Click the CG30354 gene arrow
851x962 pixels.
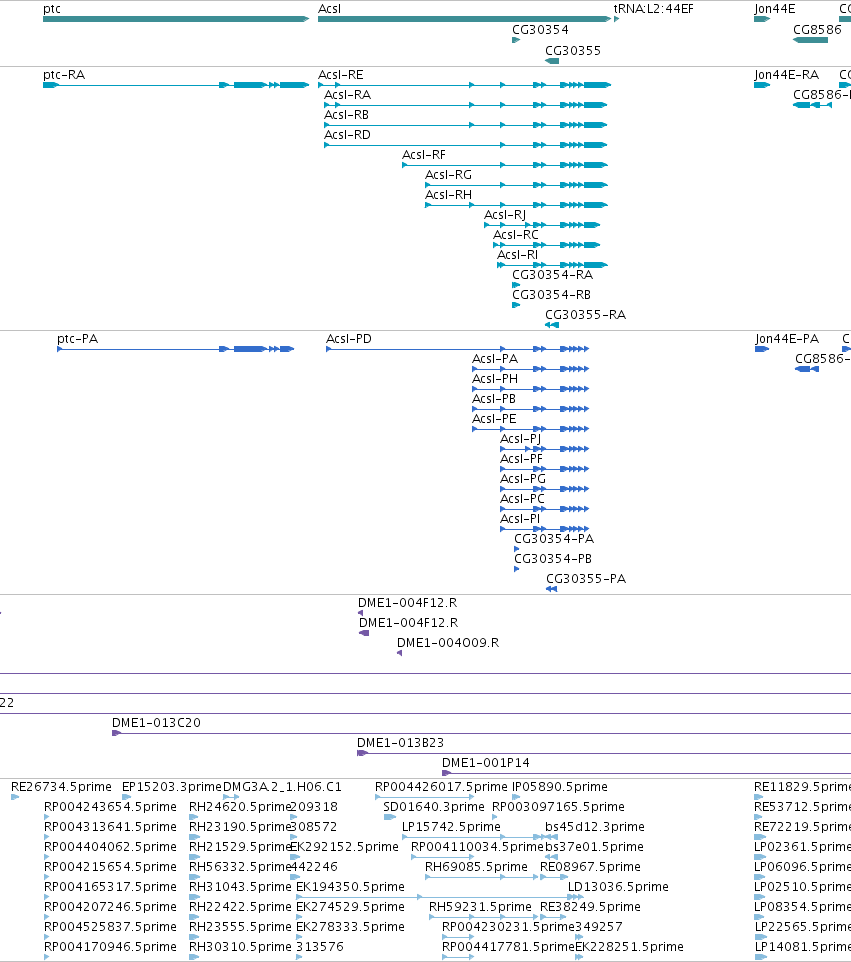pyautogui.click(x=516, y=40)
